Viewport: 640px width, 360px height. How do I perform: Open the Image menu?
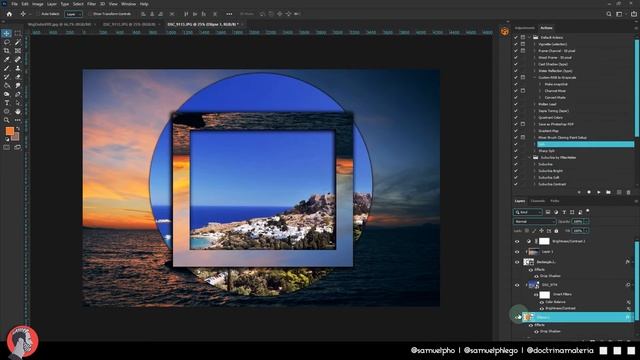37,4
